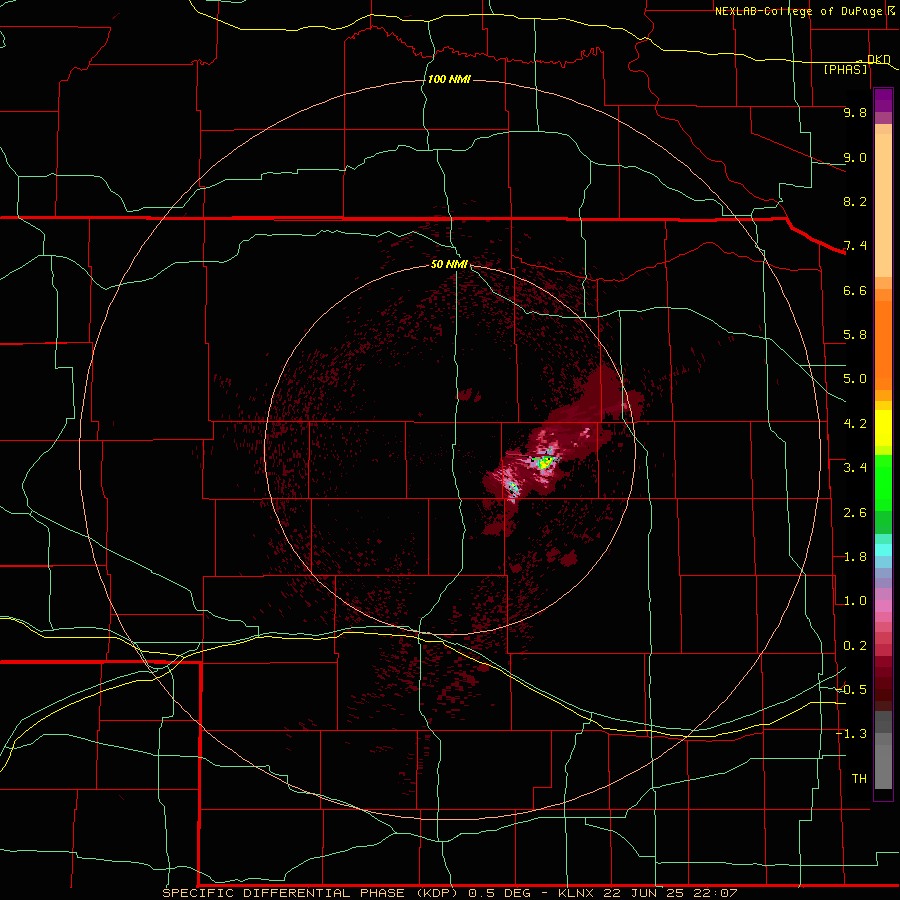Click the 100 NMI range ring label

(x=449, y=79)
